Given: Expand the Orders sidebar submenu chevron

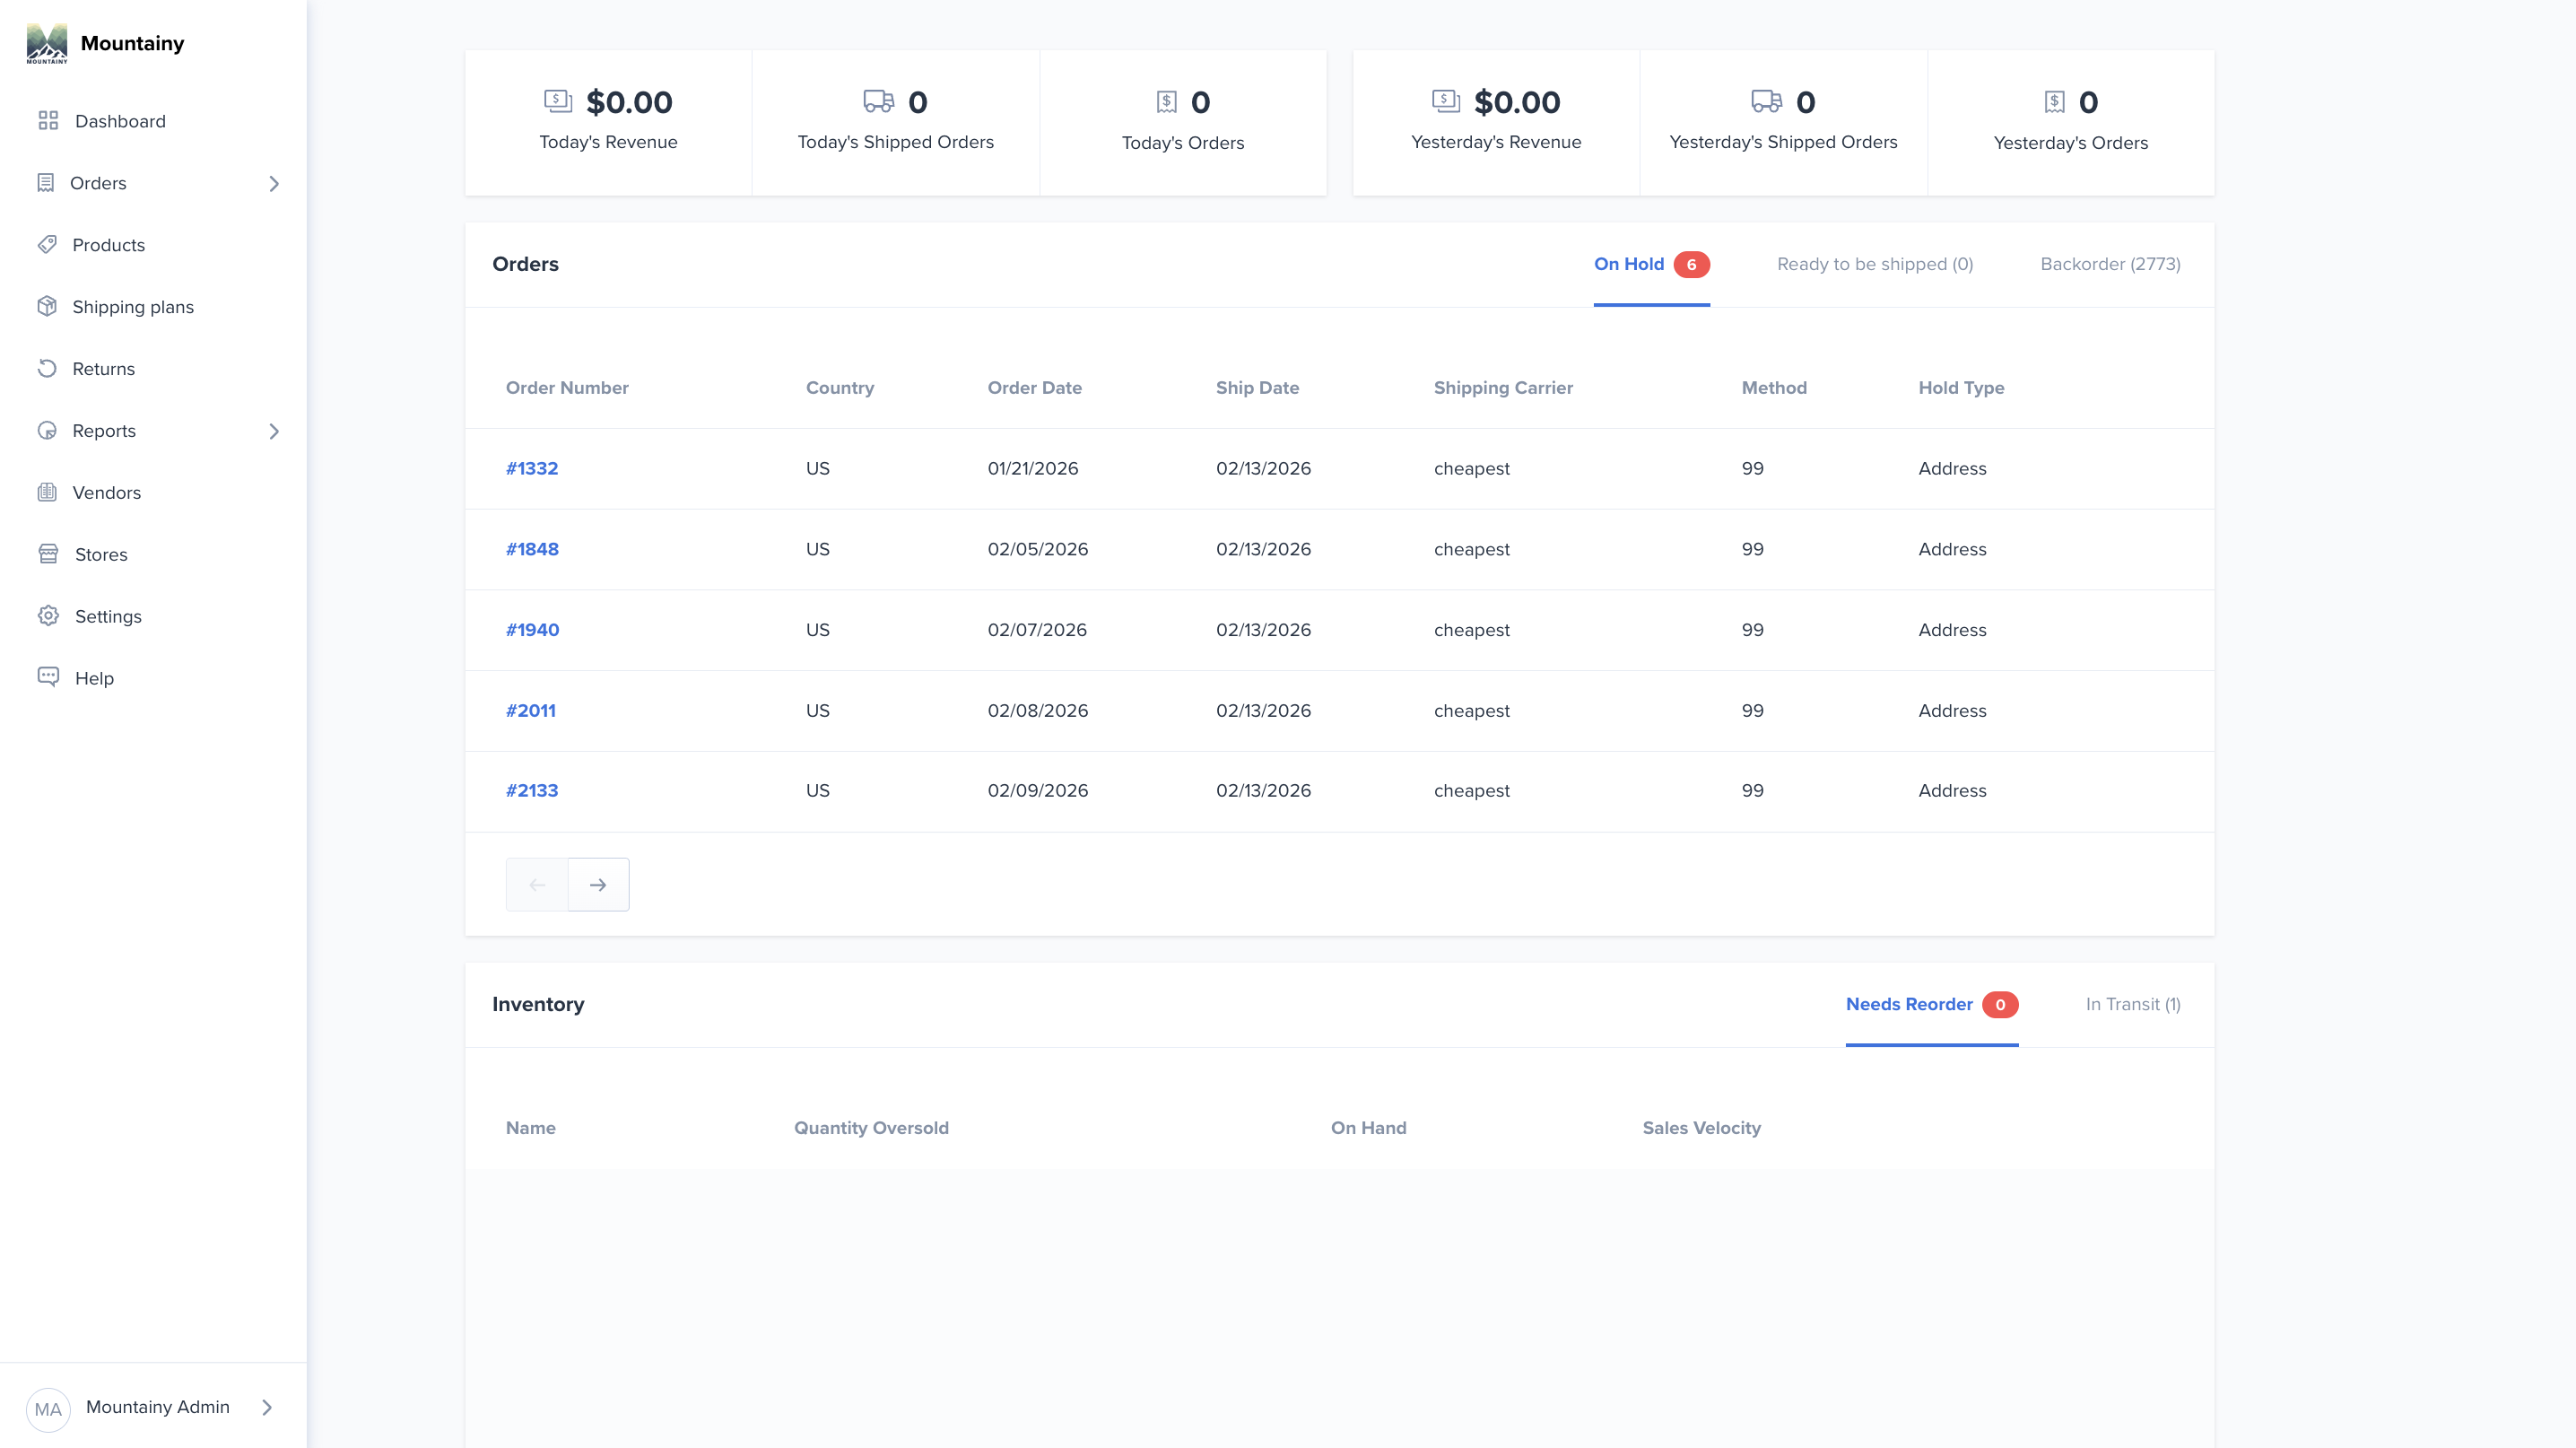Looking at the screenshot, I should pyautogui.click(x=274, y=184).
